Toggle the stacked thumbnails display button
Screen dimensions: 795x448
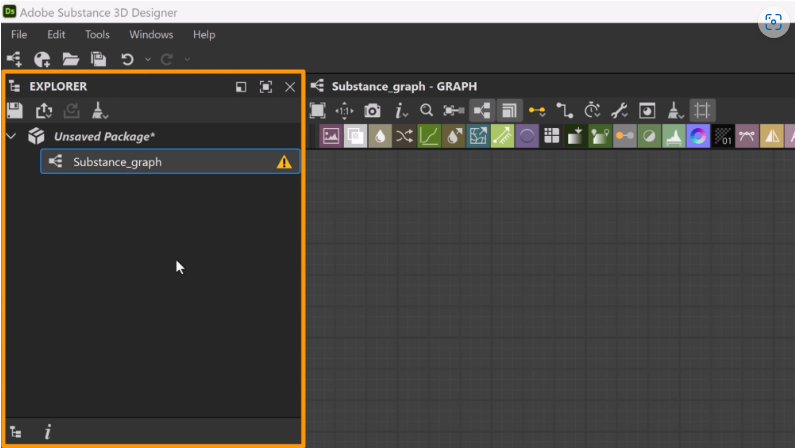[510, 110]
